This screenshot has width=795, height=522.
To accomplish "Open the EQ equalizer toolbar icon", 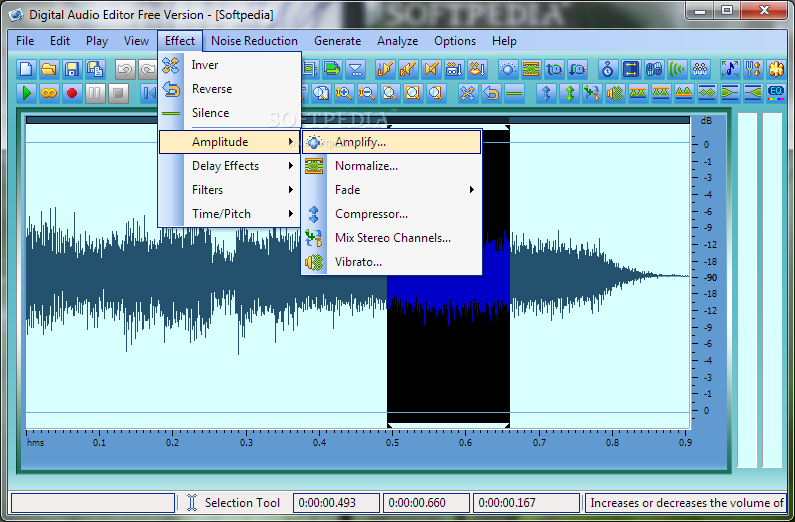I will point(776,93).
